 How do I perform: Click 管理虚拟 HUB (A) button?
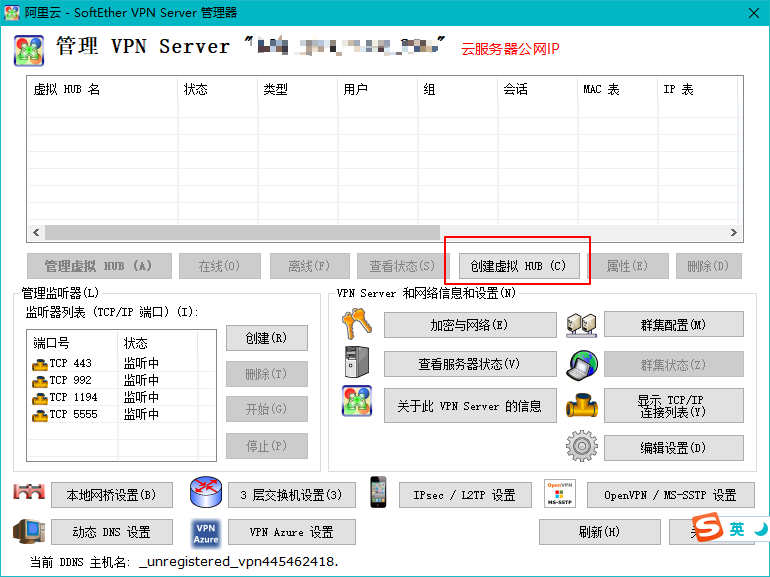pyautogui.click(x=99, y=266)
